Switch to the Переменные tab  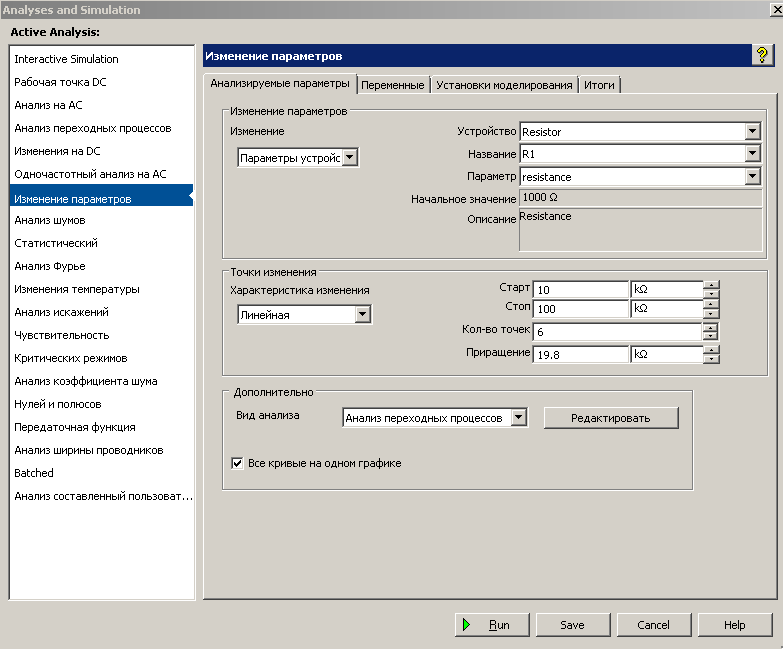coord(393,85)
